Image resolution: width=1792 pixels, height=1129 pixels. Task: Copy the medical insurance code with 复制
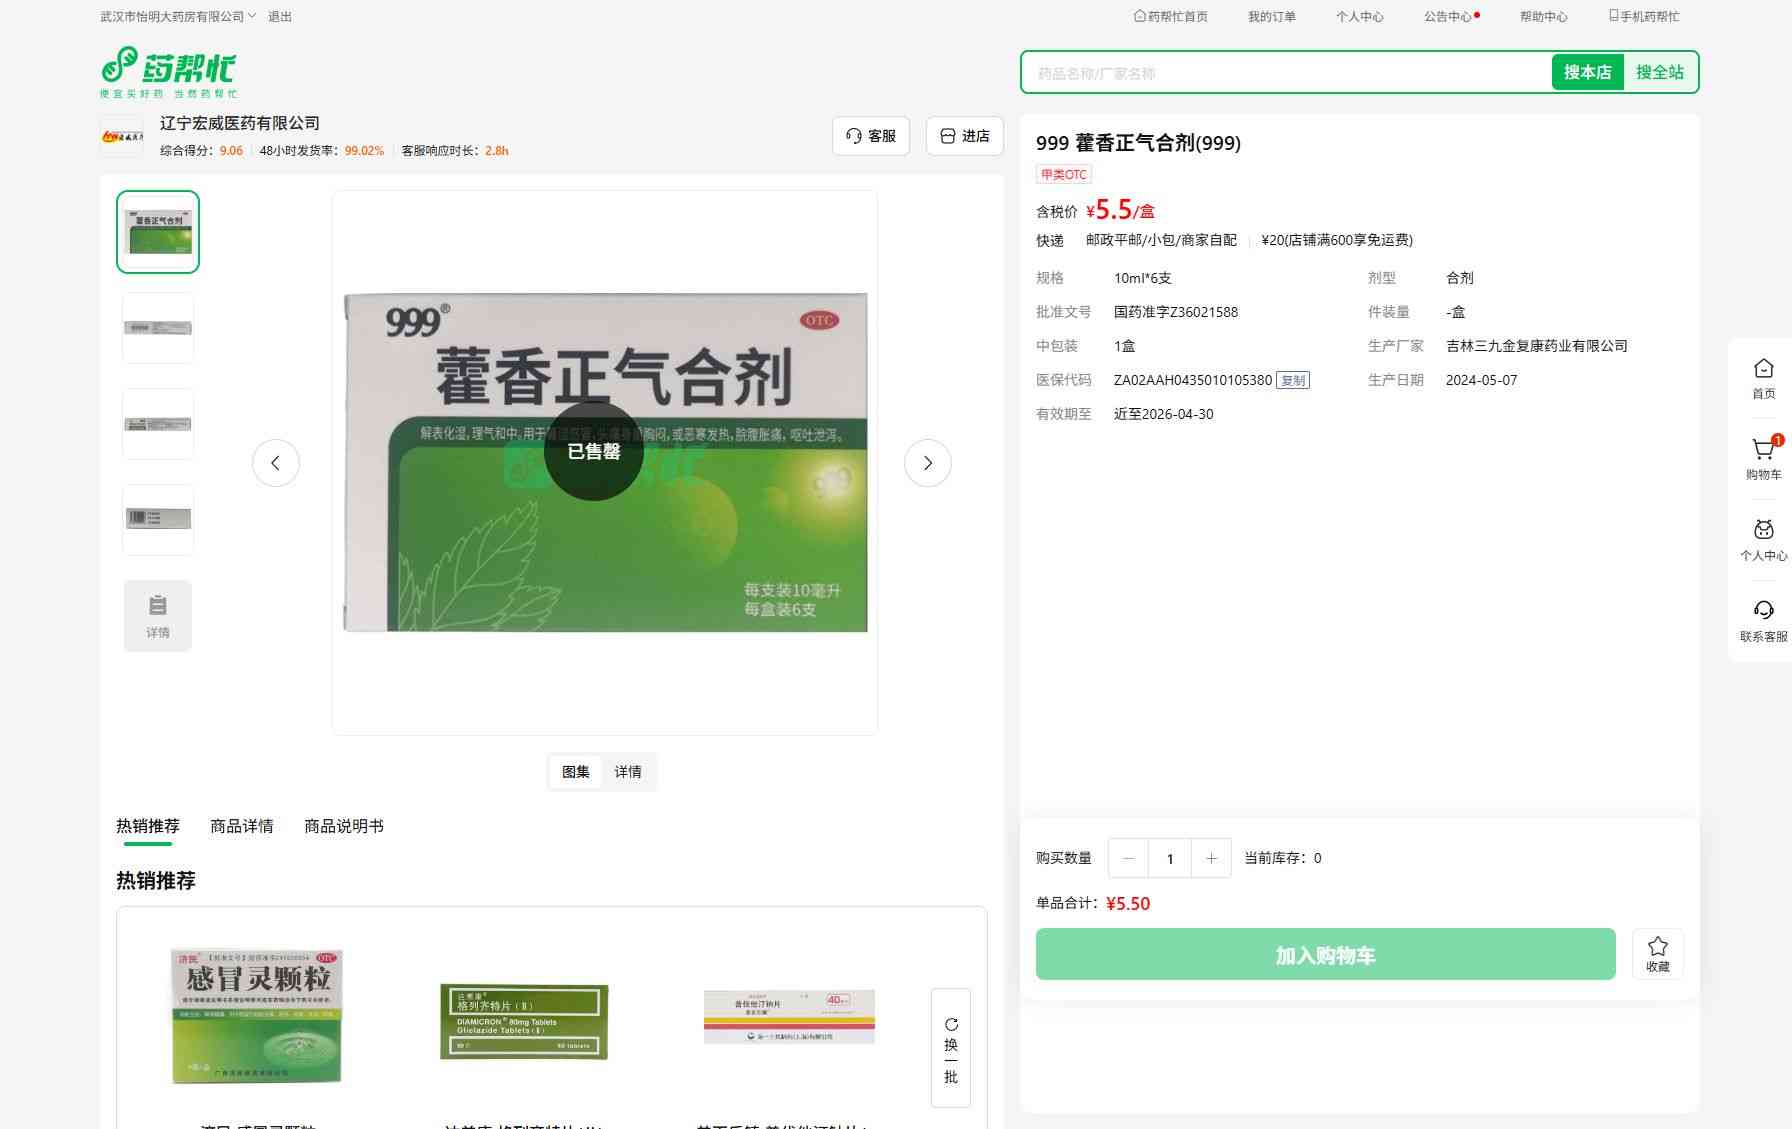point(1293,380)
